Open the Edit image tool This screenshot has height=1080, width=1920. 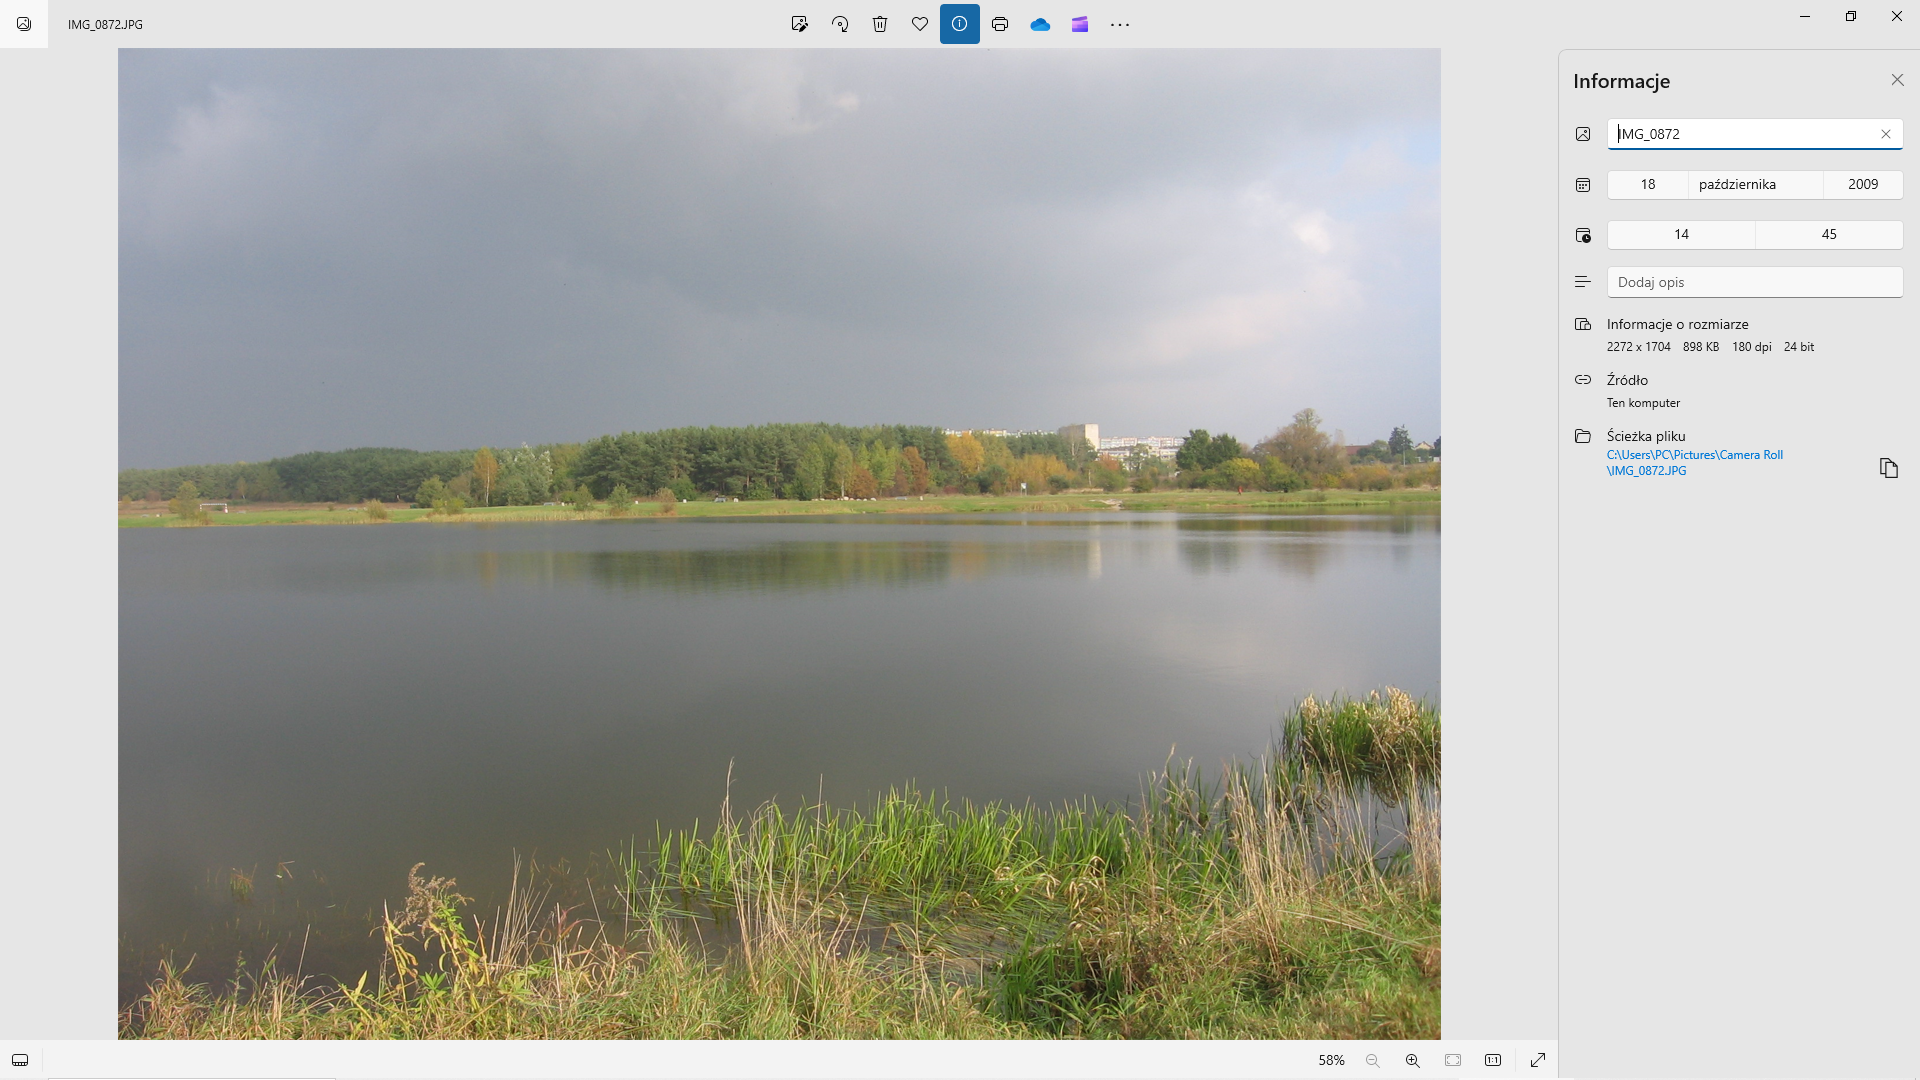[799, 24]
